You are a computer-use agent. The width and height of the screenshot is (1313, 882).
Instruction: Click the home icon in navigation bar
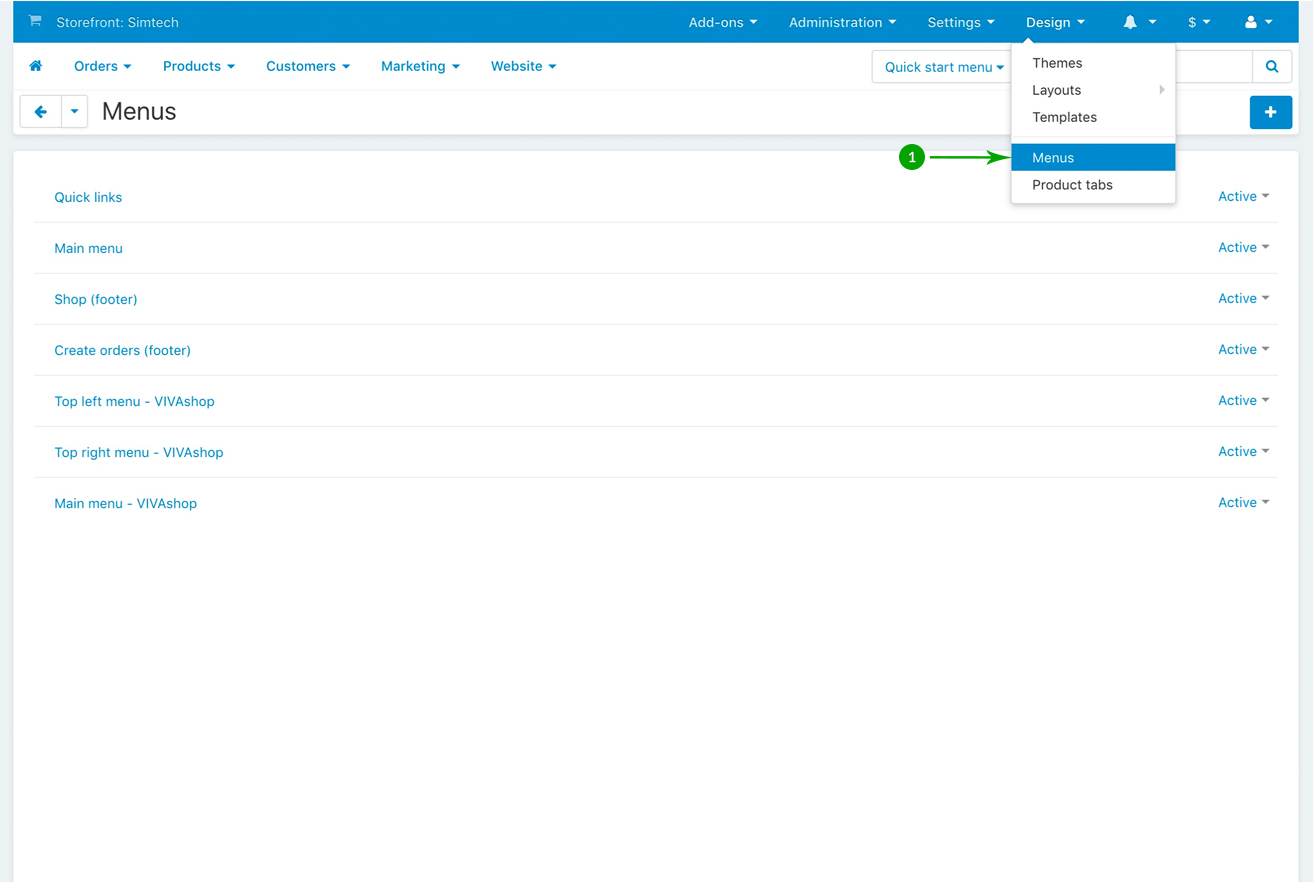pyautogui.click(x=36, y=66)
